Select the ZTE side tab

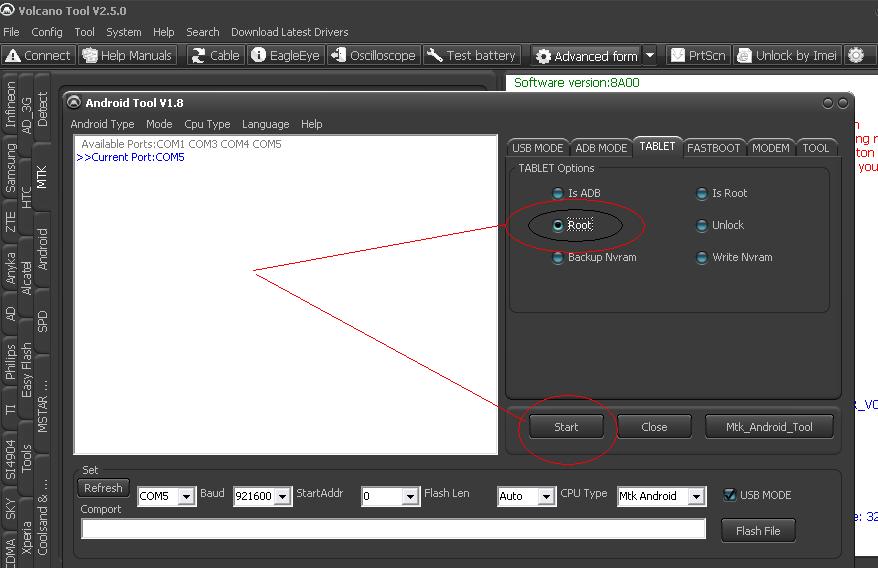(10, 221)
